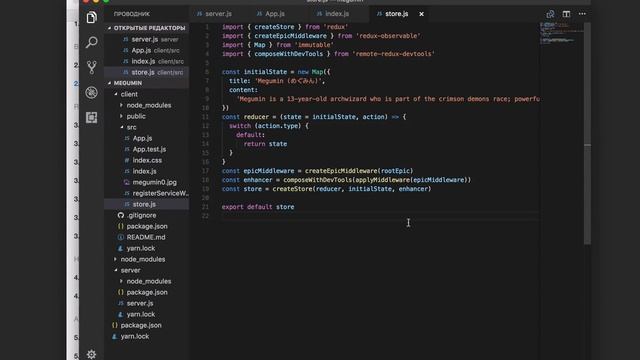This screenshot has width=640, height=360.
Task: Open server.js inside server folder
Action: point(147,304)
